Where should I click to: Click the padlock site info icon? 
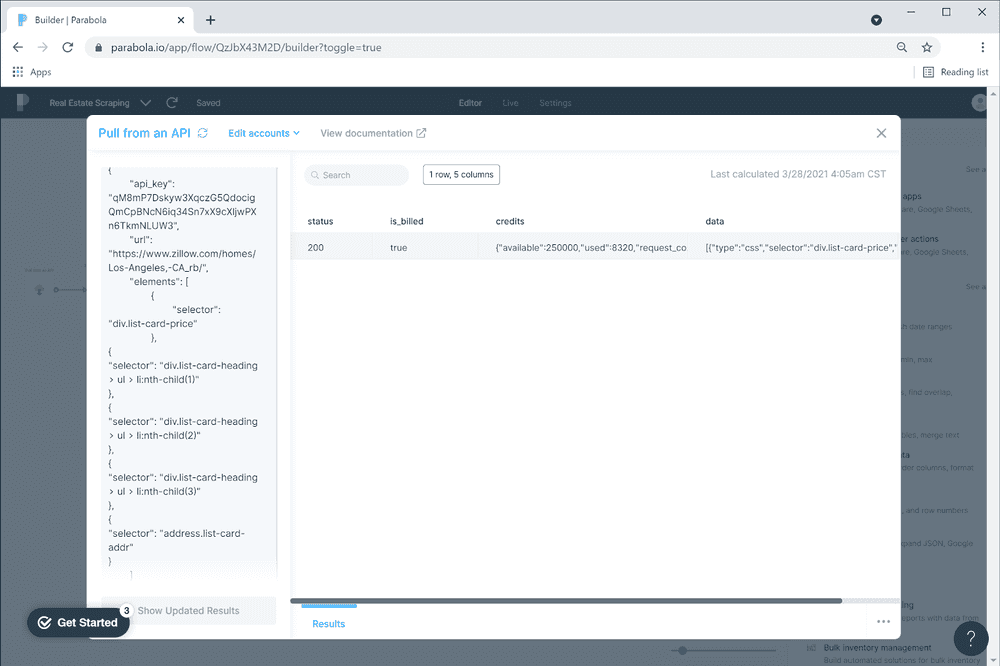pos(98,47)
